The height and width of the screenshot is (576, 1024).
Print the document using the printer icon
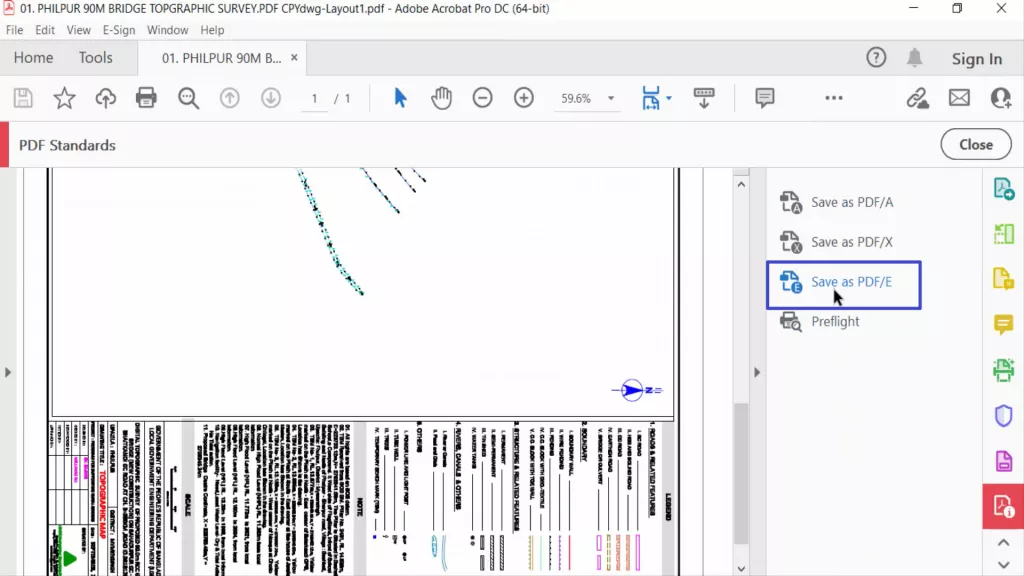pos(146,98)
